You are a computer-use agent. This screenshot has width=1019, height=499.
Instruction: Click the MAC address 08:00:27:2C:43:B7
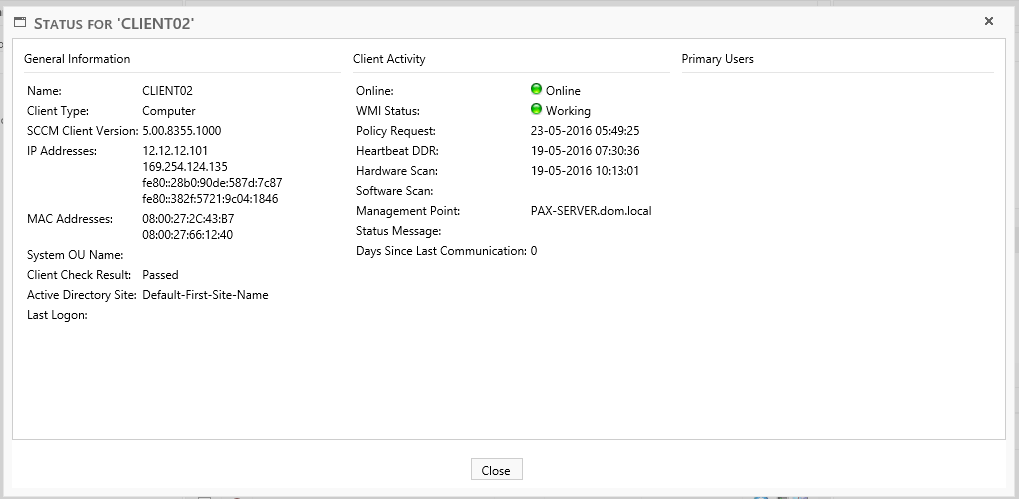pyautogui.click(x=188, y=219)
